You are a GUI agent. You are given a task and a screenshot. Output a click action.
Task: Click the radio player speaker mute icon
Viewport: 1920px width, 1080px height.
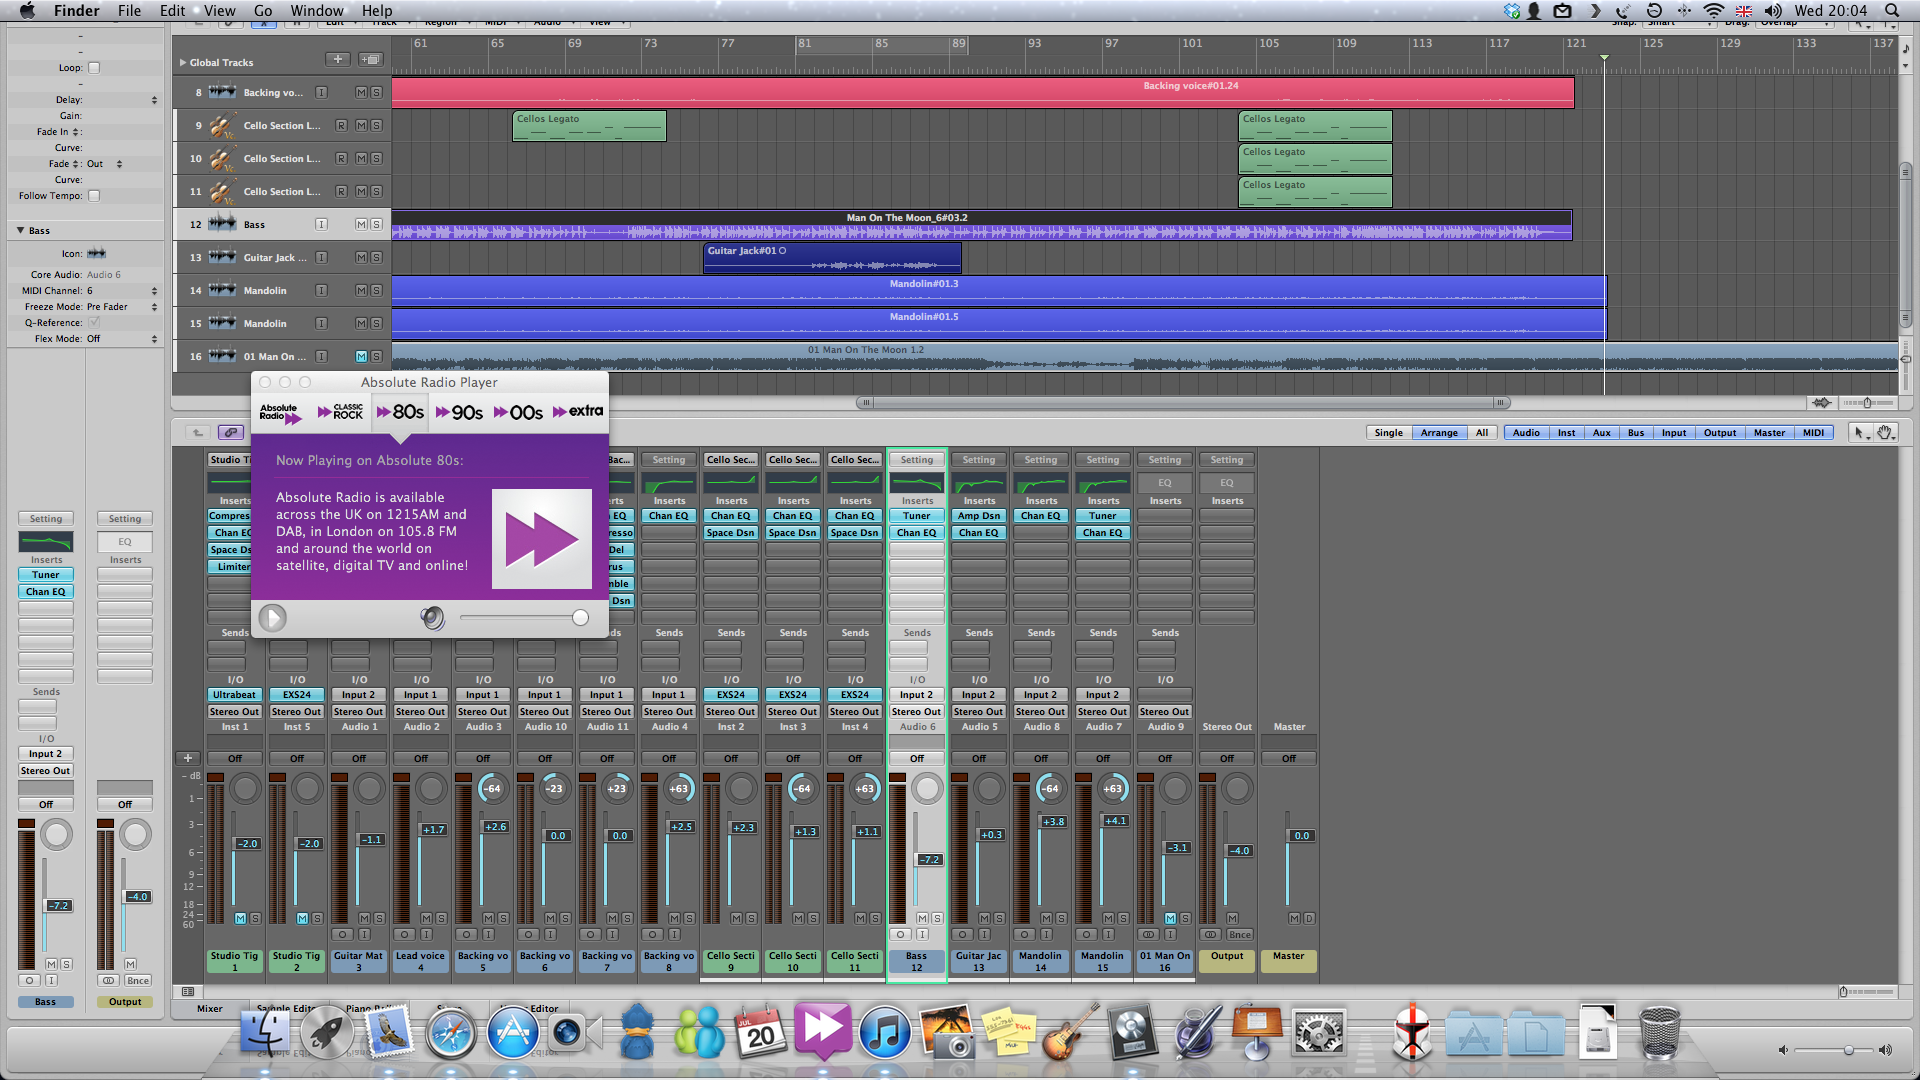(x=432, y=618)
